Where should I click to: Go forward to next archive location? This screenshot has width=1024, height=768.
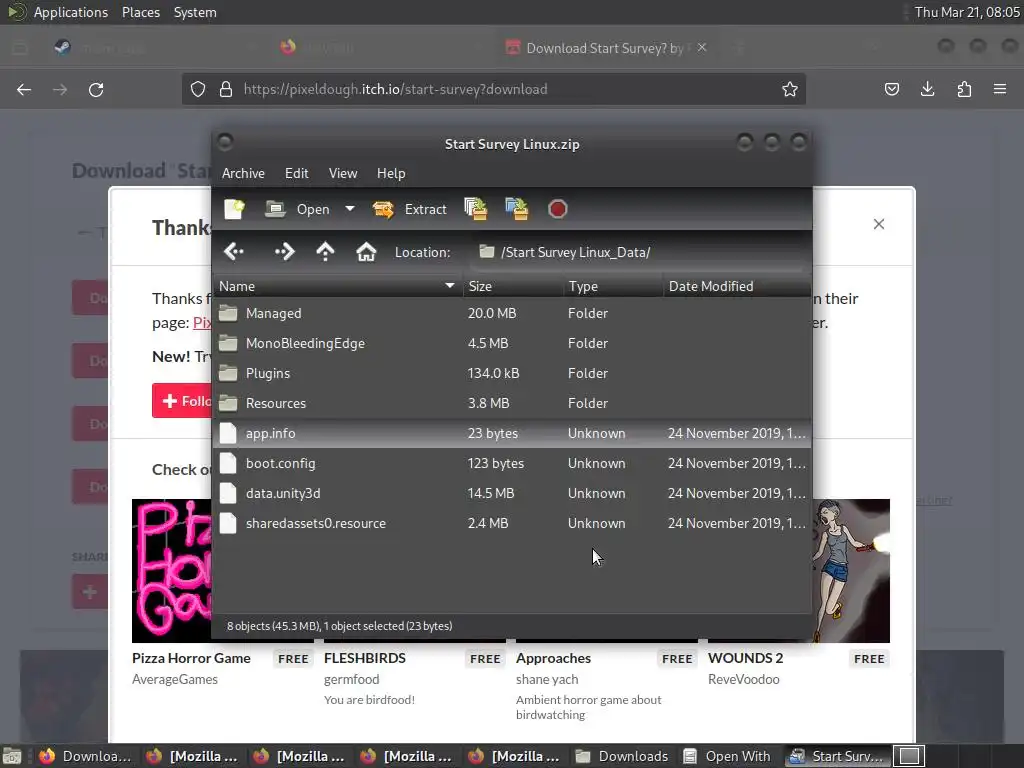coord(285,251)
